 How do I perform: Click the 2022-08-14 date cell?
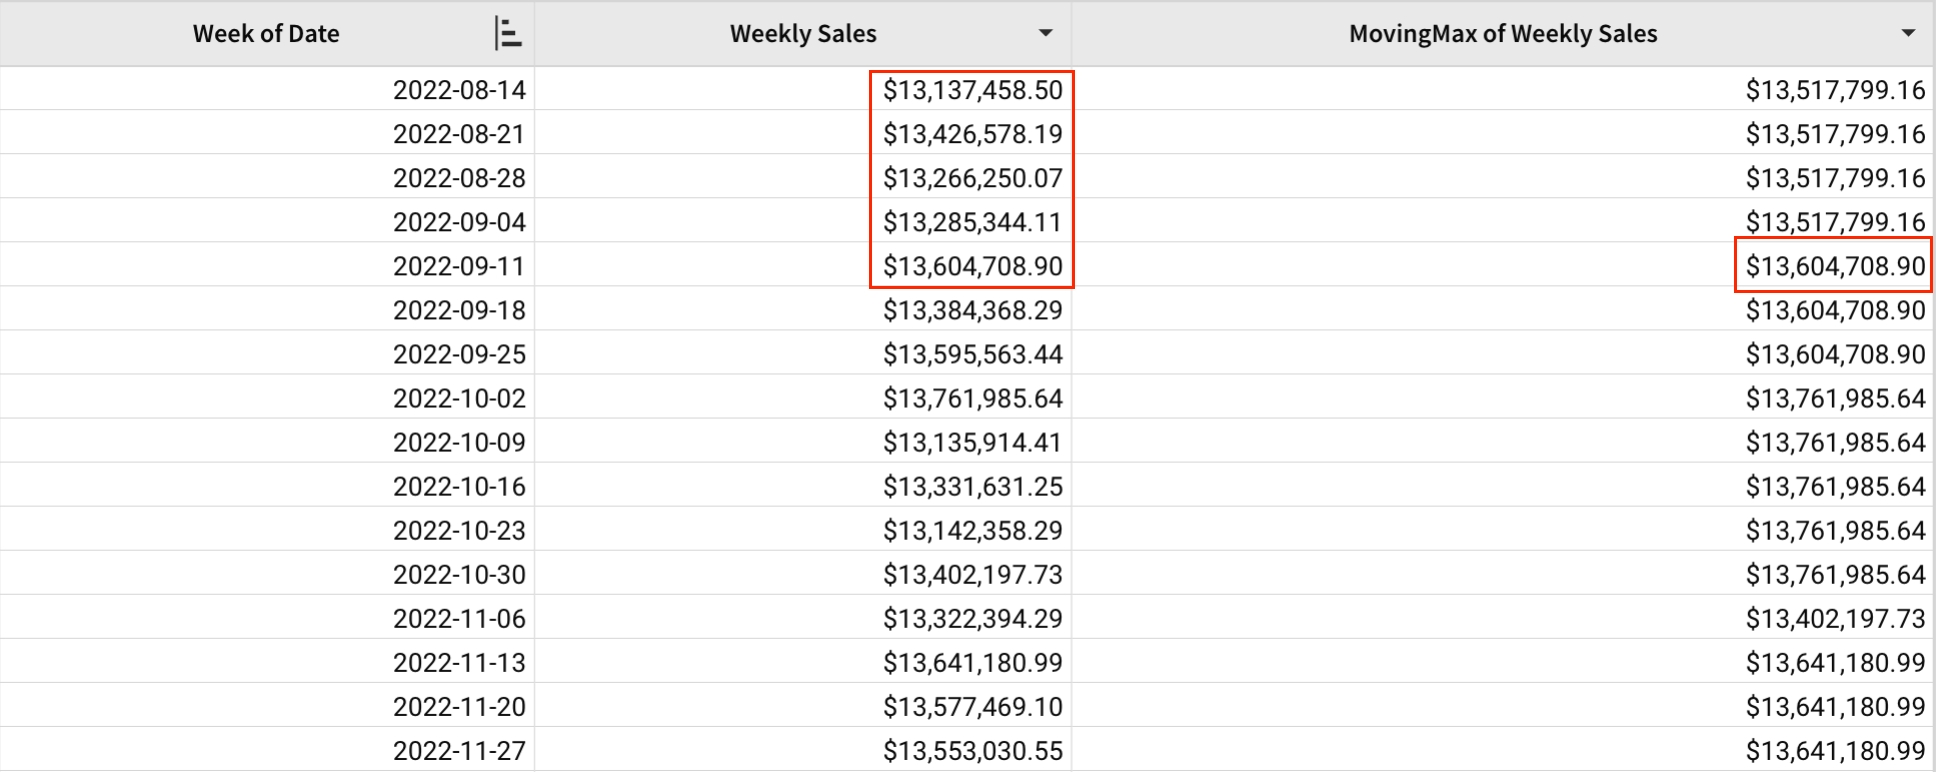click(x=459, y=90)
